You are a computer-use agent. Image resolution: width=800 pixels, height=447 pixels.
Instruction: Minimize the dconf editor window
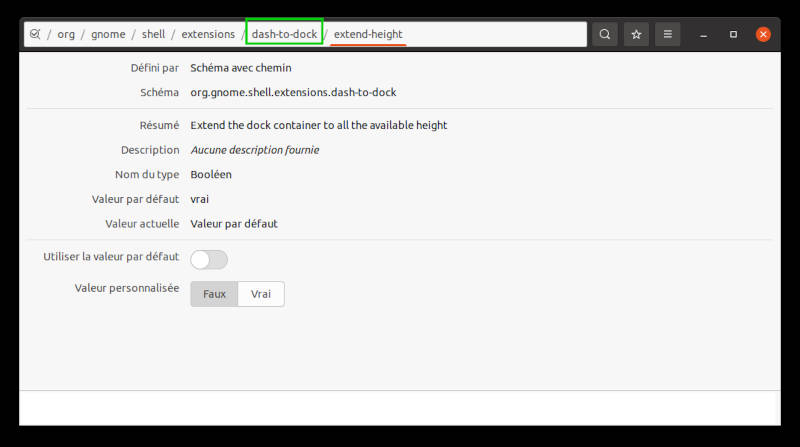[x=703, y=34]
